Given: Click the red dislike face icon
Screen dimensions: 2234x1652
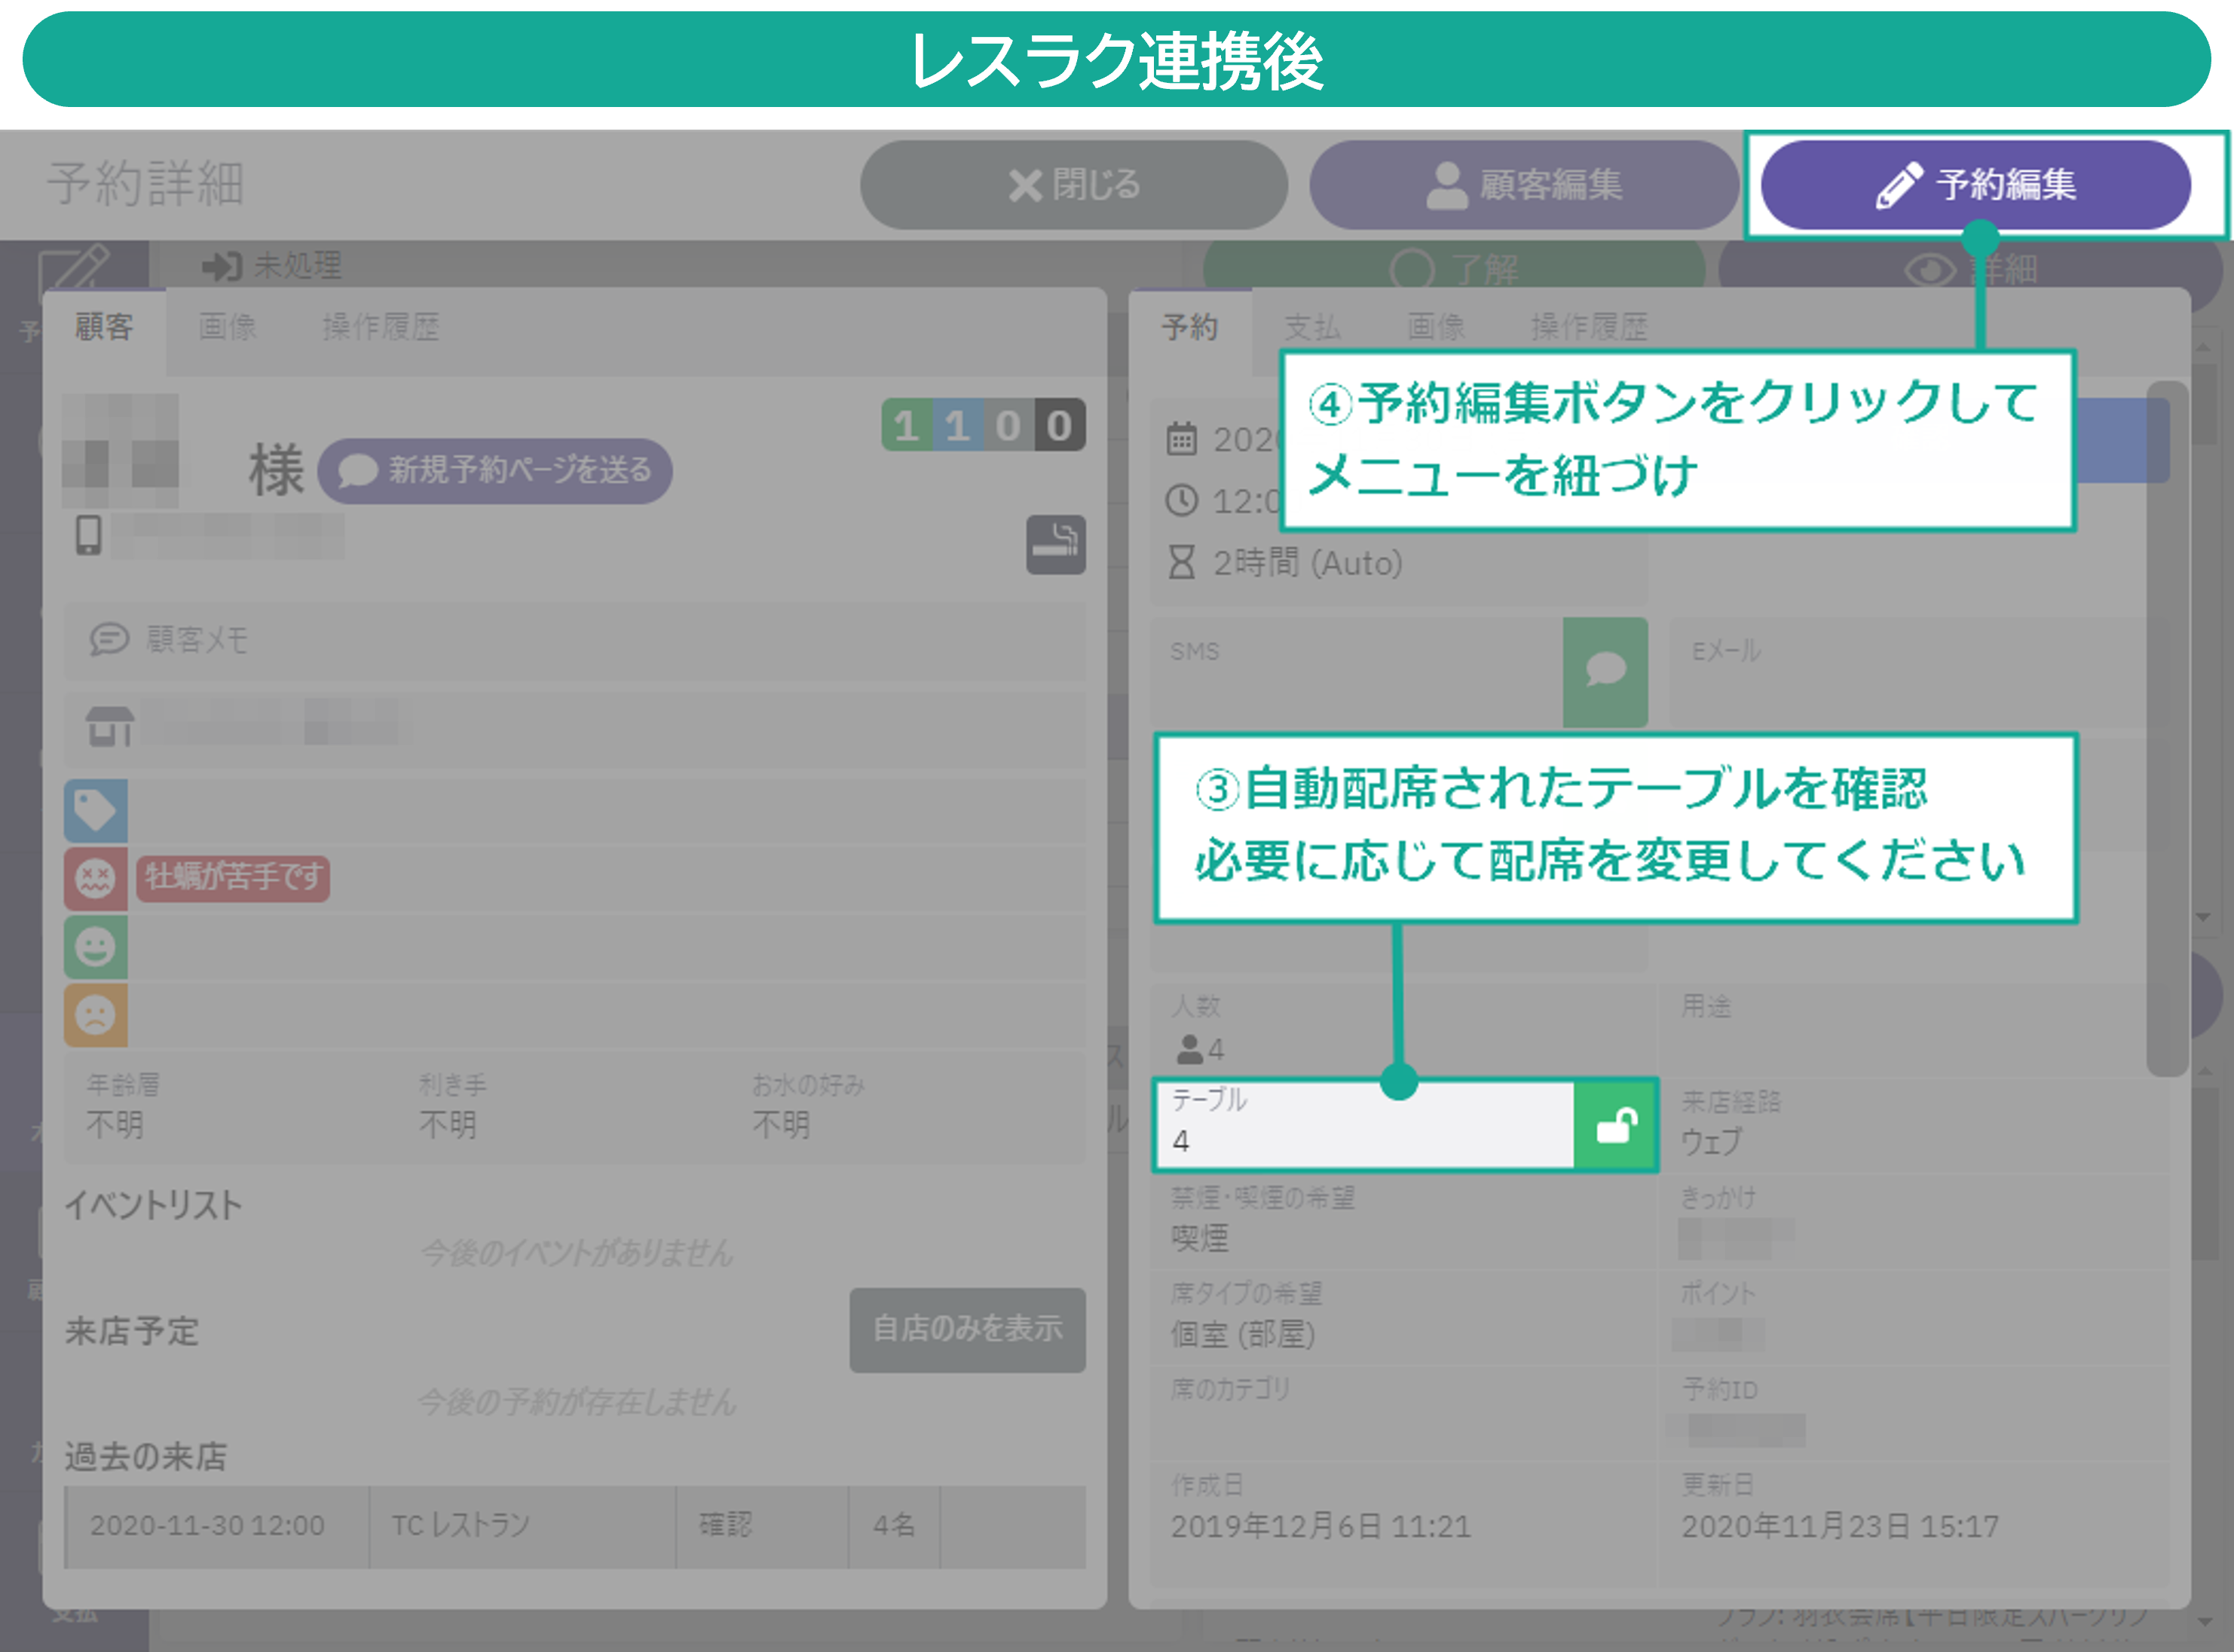Looking at the screenshot, I should click(96, 879).
